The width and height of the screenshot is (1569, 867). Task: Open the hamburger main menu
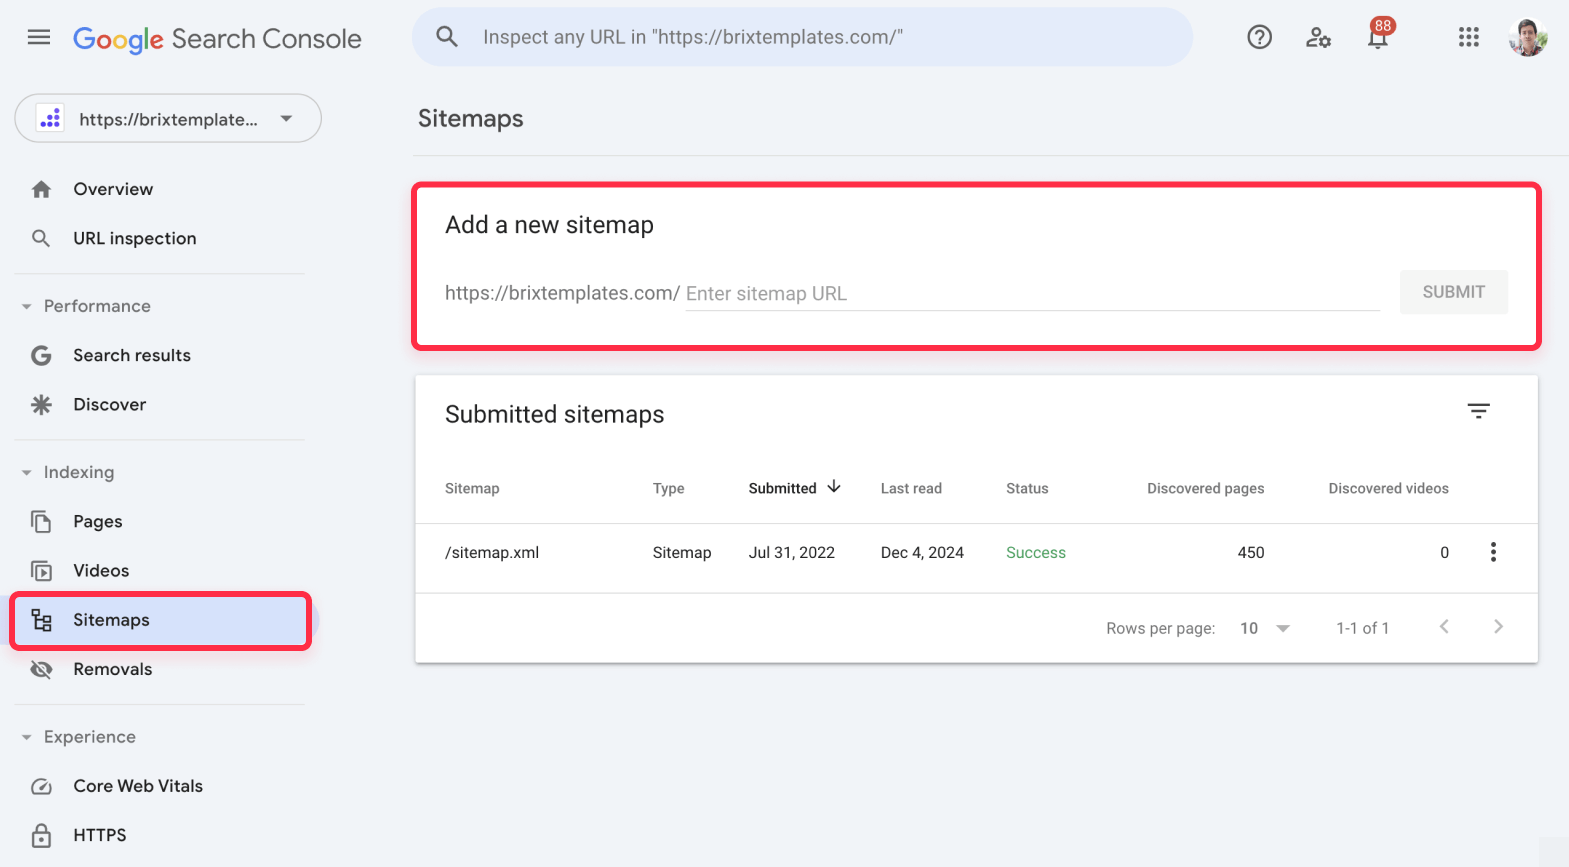click(x=39, y=38)
